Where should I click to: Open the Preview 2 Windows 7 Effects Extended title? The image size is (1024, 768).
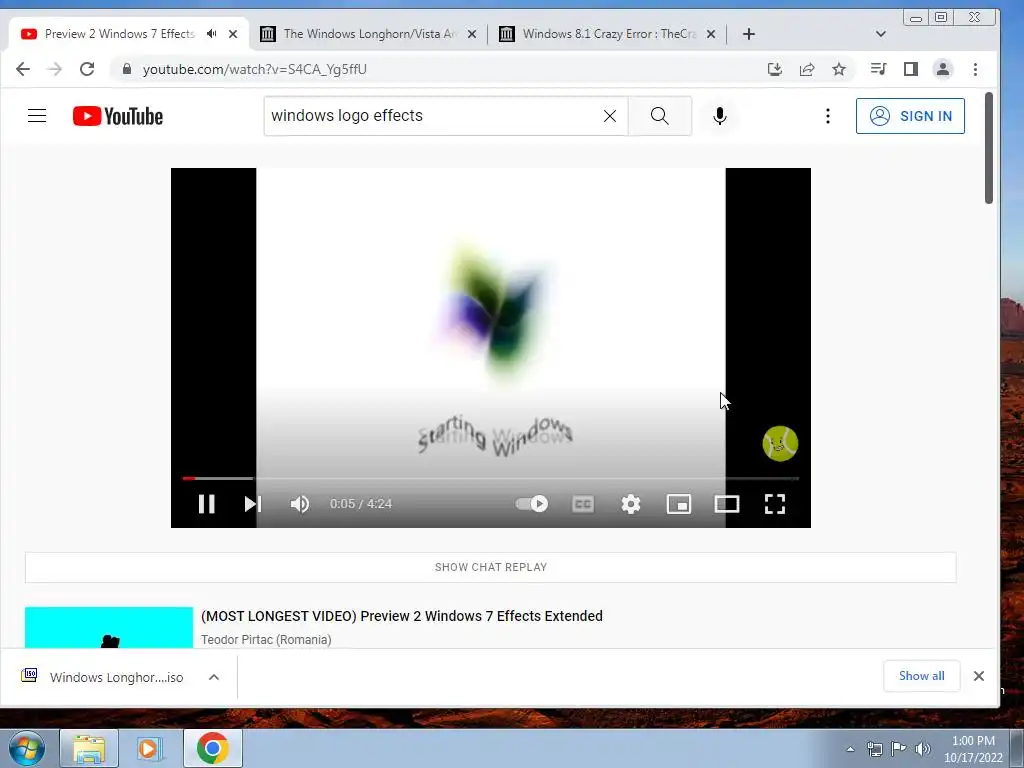(402, 616)
